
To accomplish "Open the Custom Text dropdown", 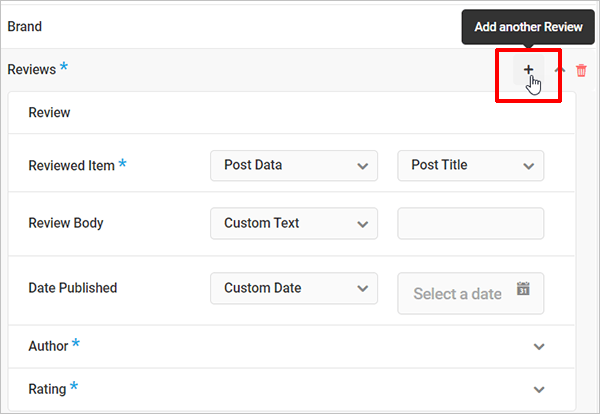I will (294, 223).
